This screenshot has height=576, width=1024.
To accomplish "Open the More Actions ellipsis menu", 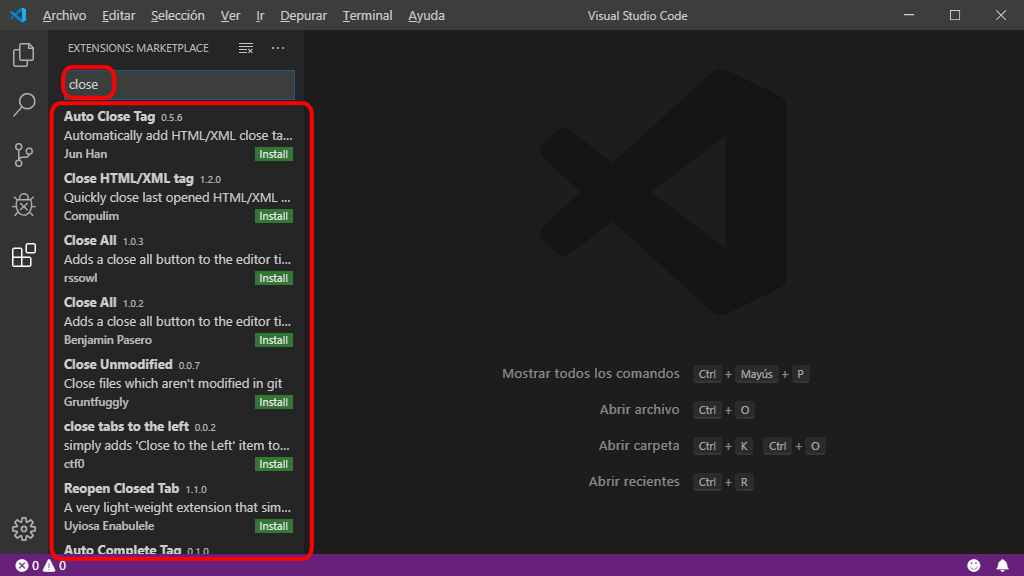I will pyautogui.click(x=278, y=48).
